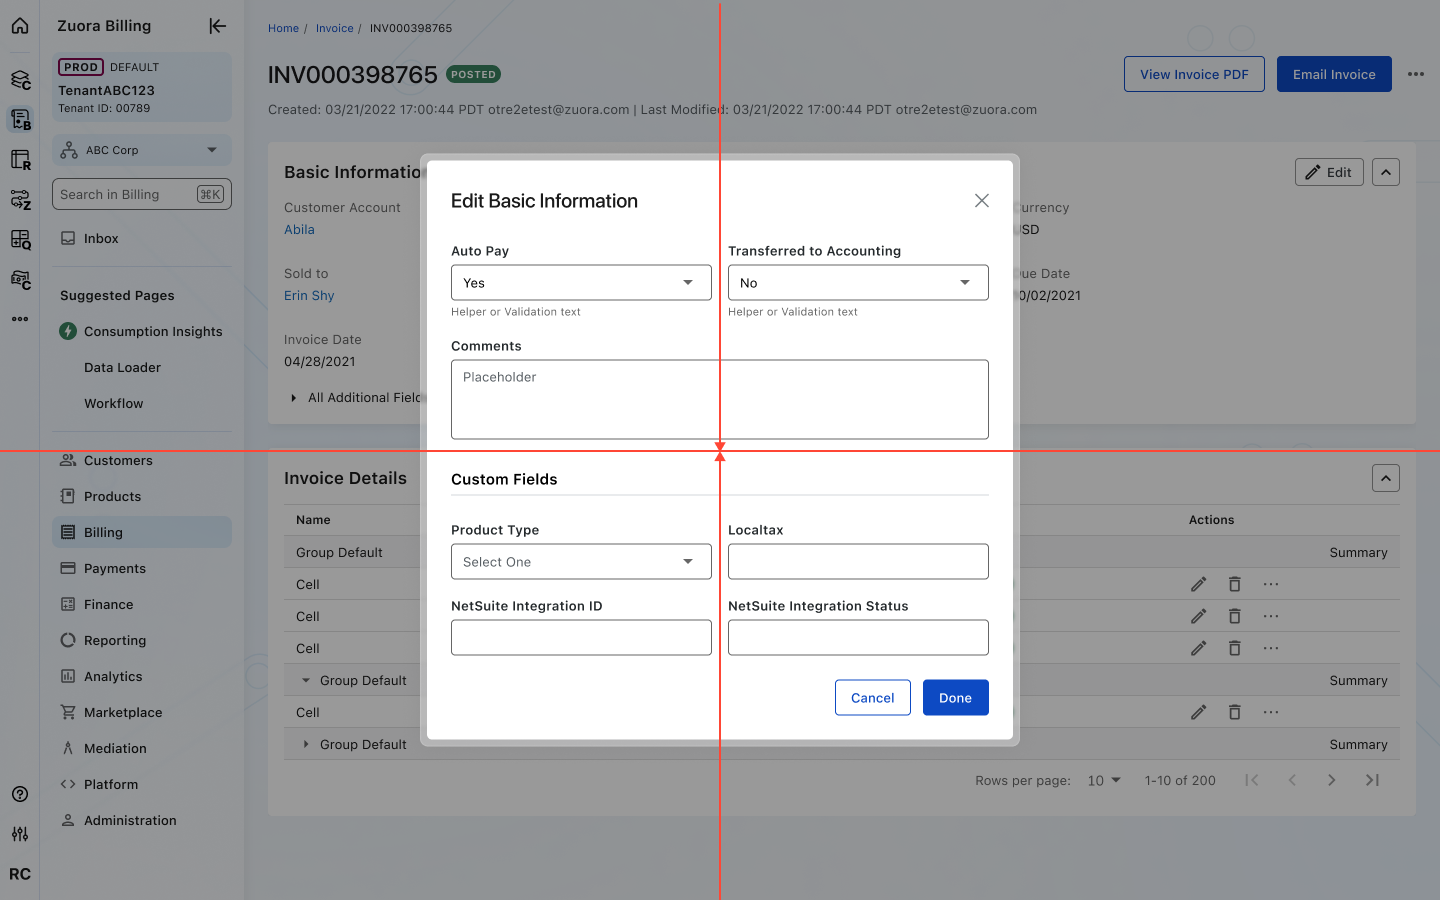This screenshot has height=900, width=1440.
Task: Go to Customers in the sidebar
Action: [x=117, y=460]
